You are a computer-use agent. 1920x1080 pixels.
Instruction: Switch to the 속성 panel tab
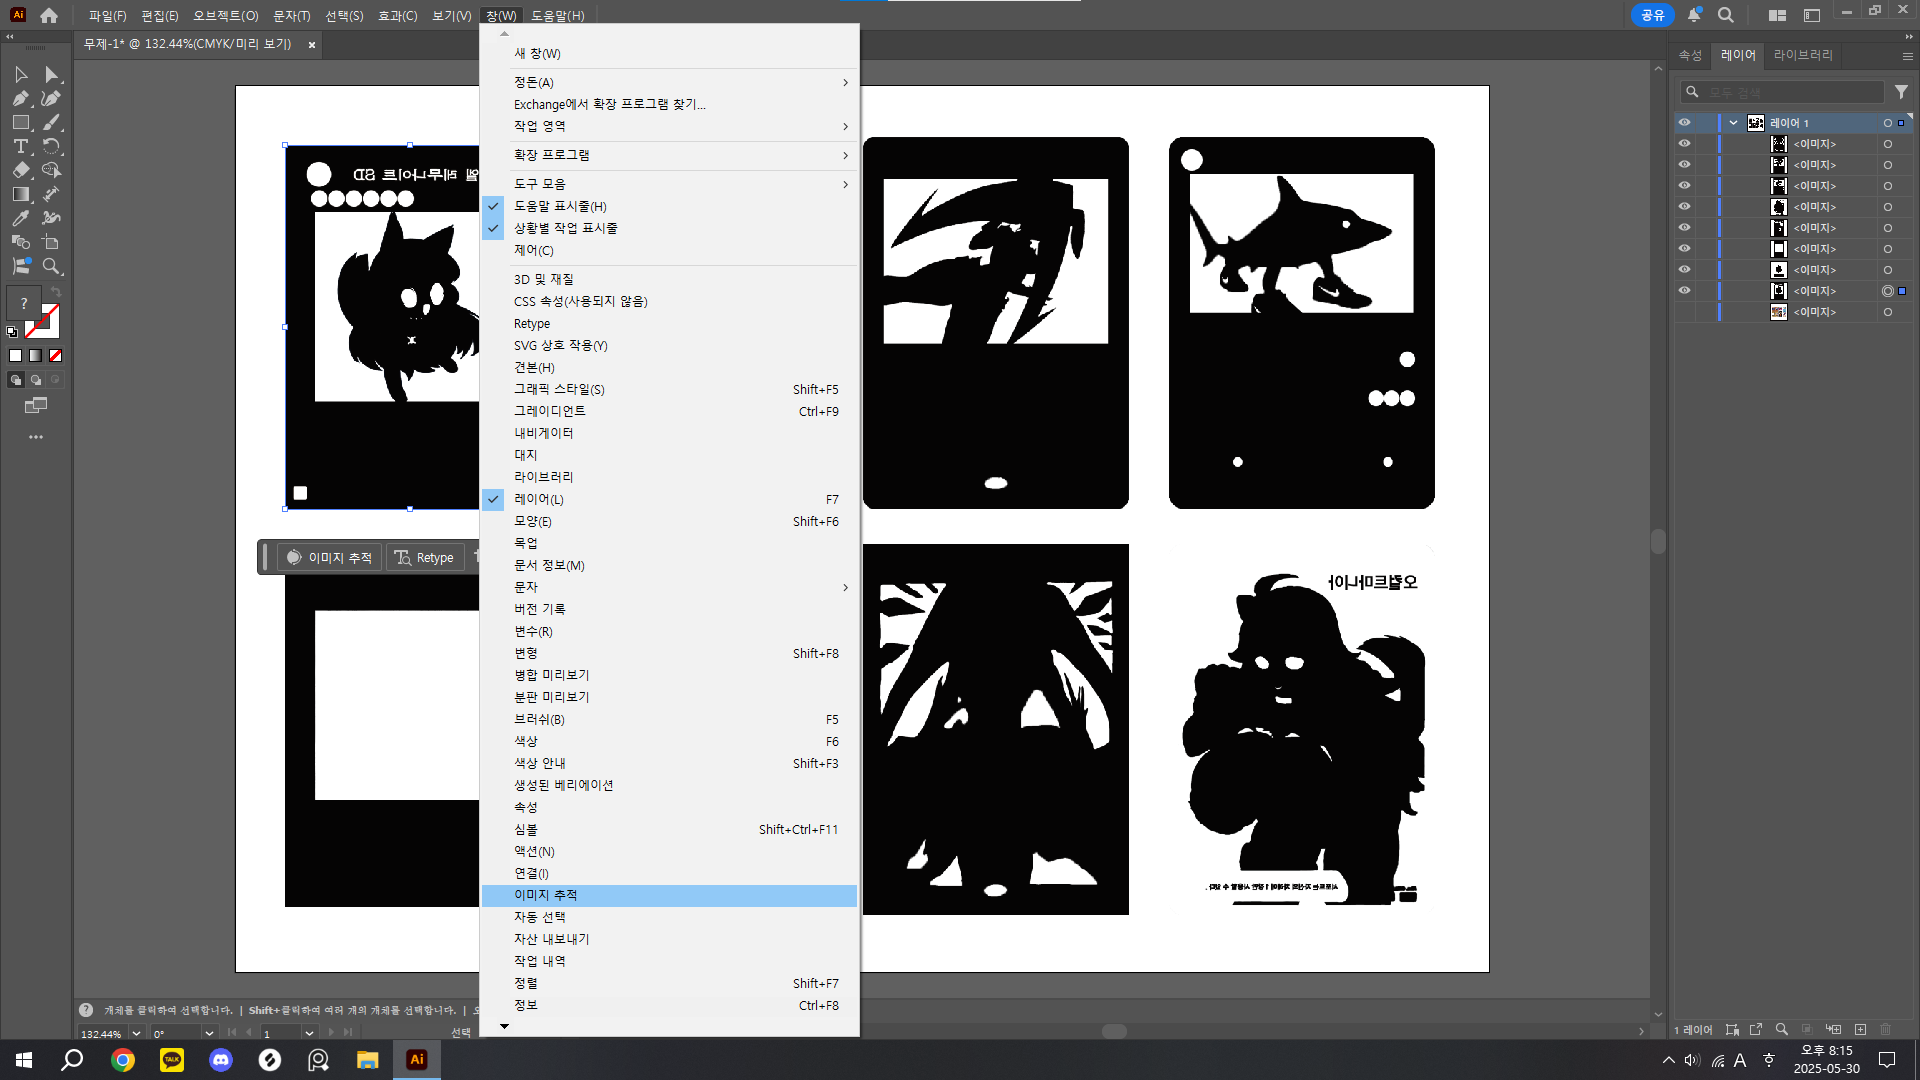tap(1690, 55)
